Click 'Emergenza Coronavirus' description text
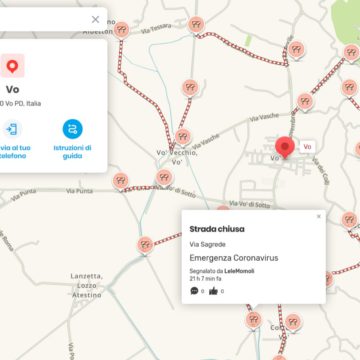The height and width of the screenshot is (360, 360). tap(234, 258)
